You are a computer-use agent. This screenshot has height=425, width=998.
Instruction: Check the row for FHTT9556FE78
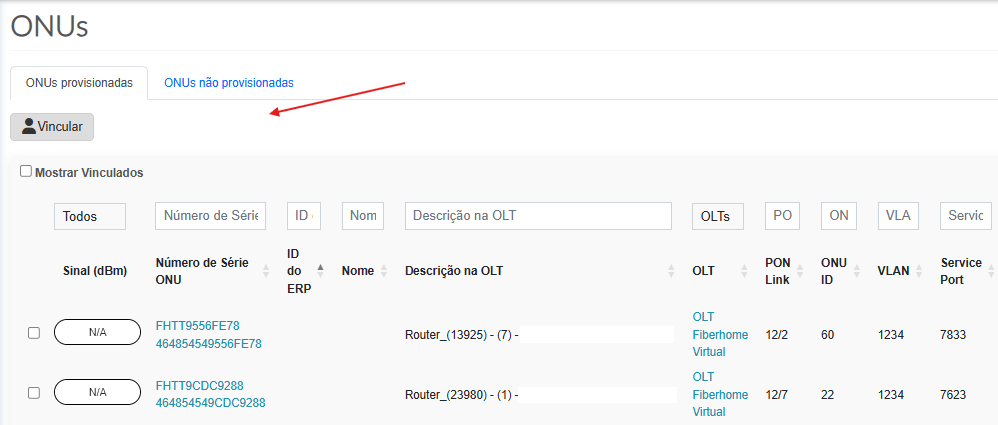pos(33,333)
